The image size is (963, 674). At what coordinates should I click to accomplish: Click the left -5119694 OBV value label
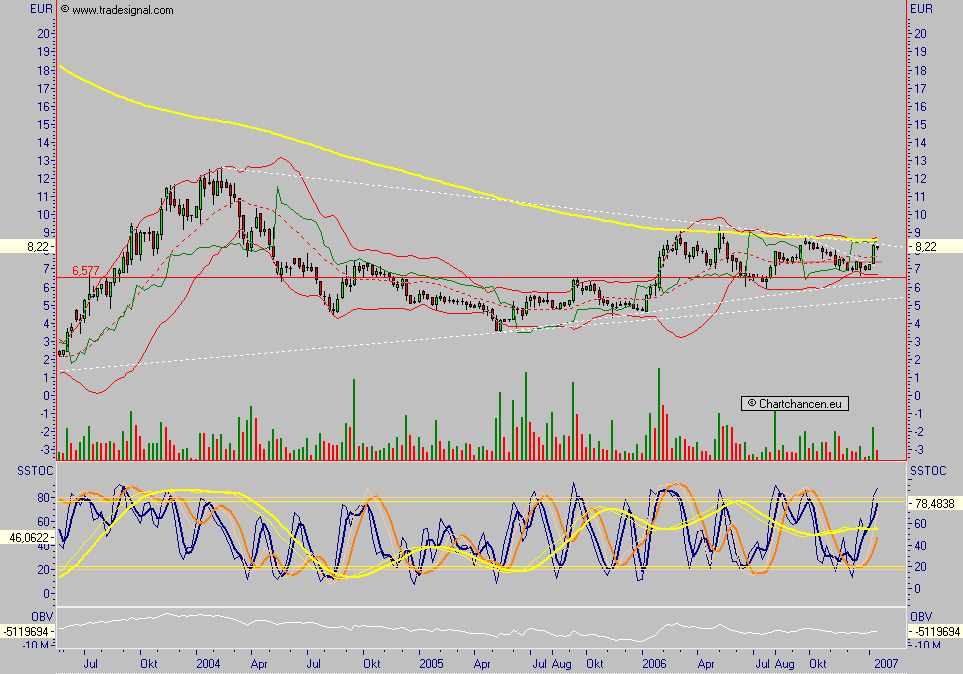click(x=27, y=632)
